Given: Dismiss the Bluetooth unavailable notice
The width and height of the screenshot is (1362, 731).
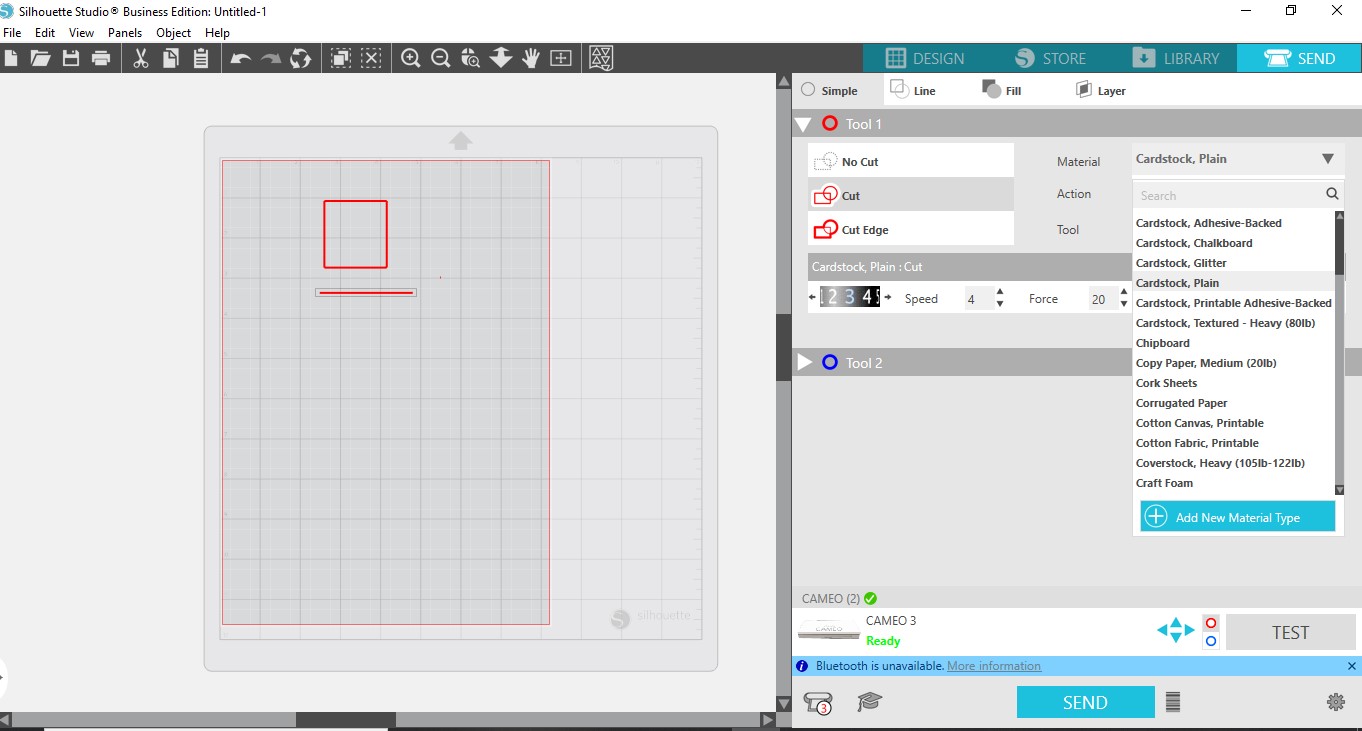Looking at the screenshot, I should point(1352,666).
